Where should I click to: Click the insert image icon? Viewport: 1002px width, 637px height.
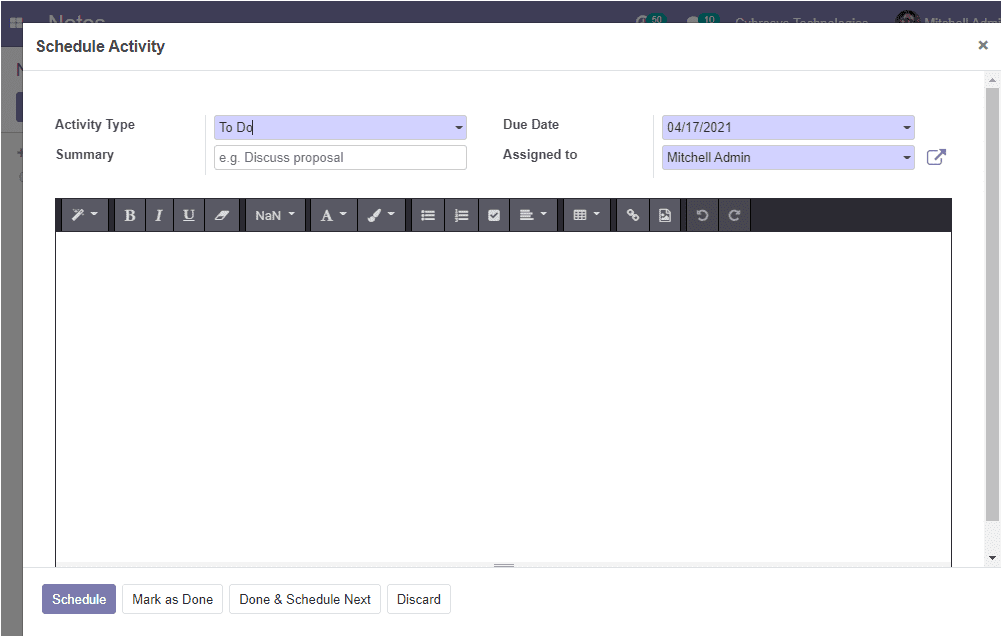665,215
